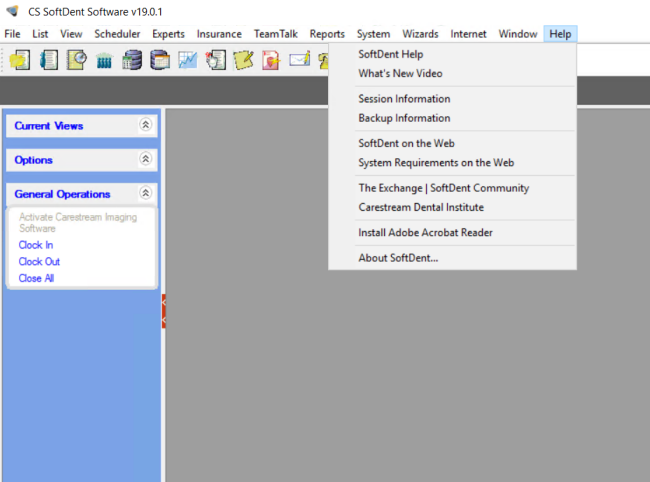Click the yellow note with pencil icon
Image resolution: width=650 pixels, height=482 pixels.
click(x=244, y=60)
